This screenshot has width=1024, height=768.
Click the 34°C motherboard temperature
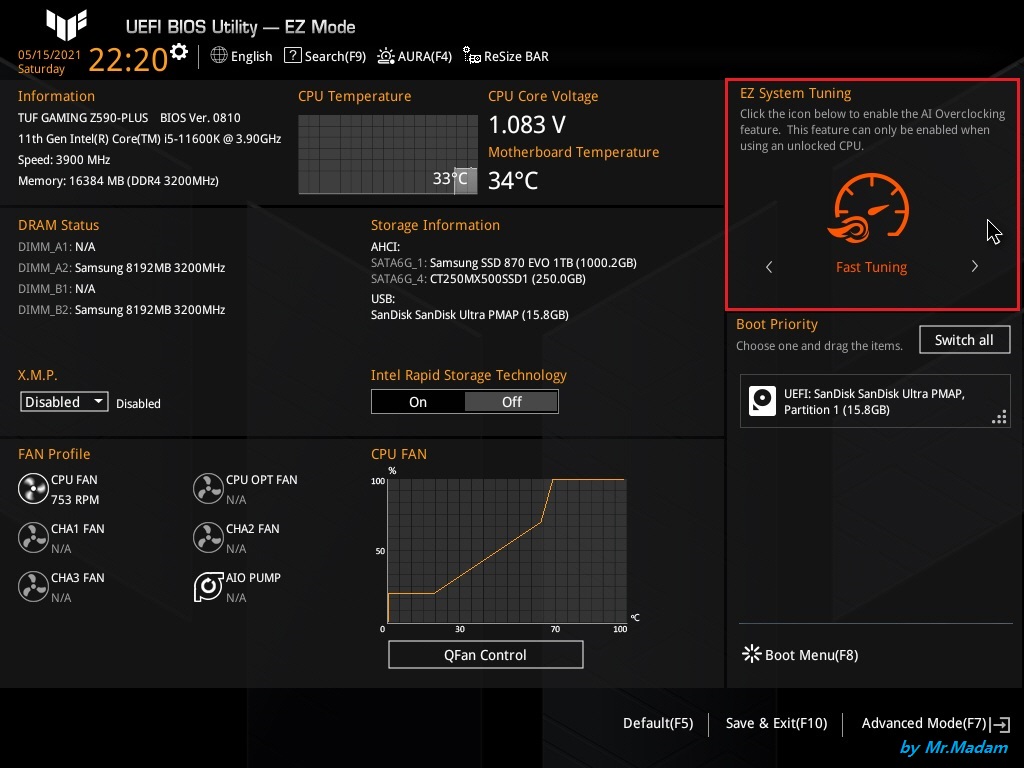coord(513,180)
